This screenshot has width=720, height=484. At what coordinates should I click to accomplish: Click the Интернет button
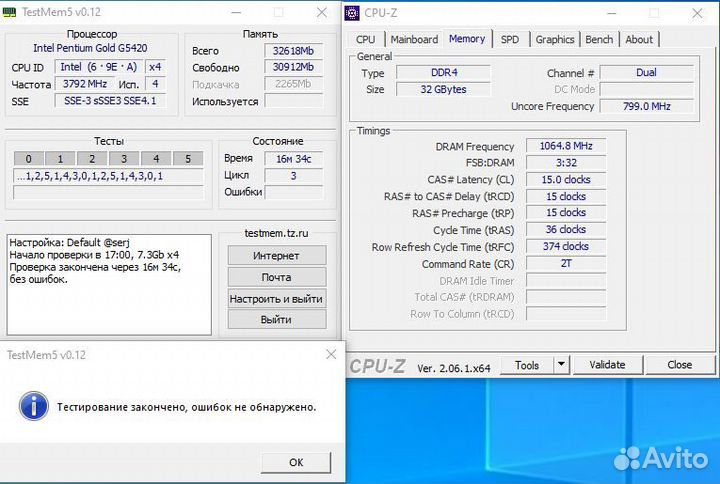pos(276,256)
